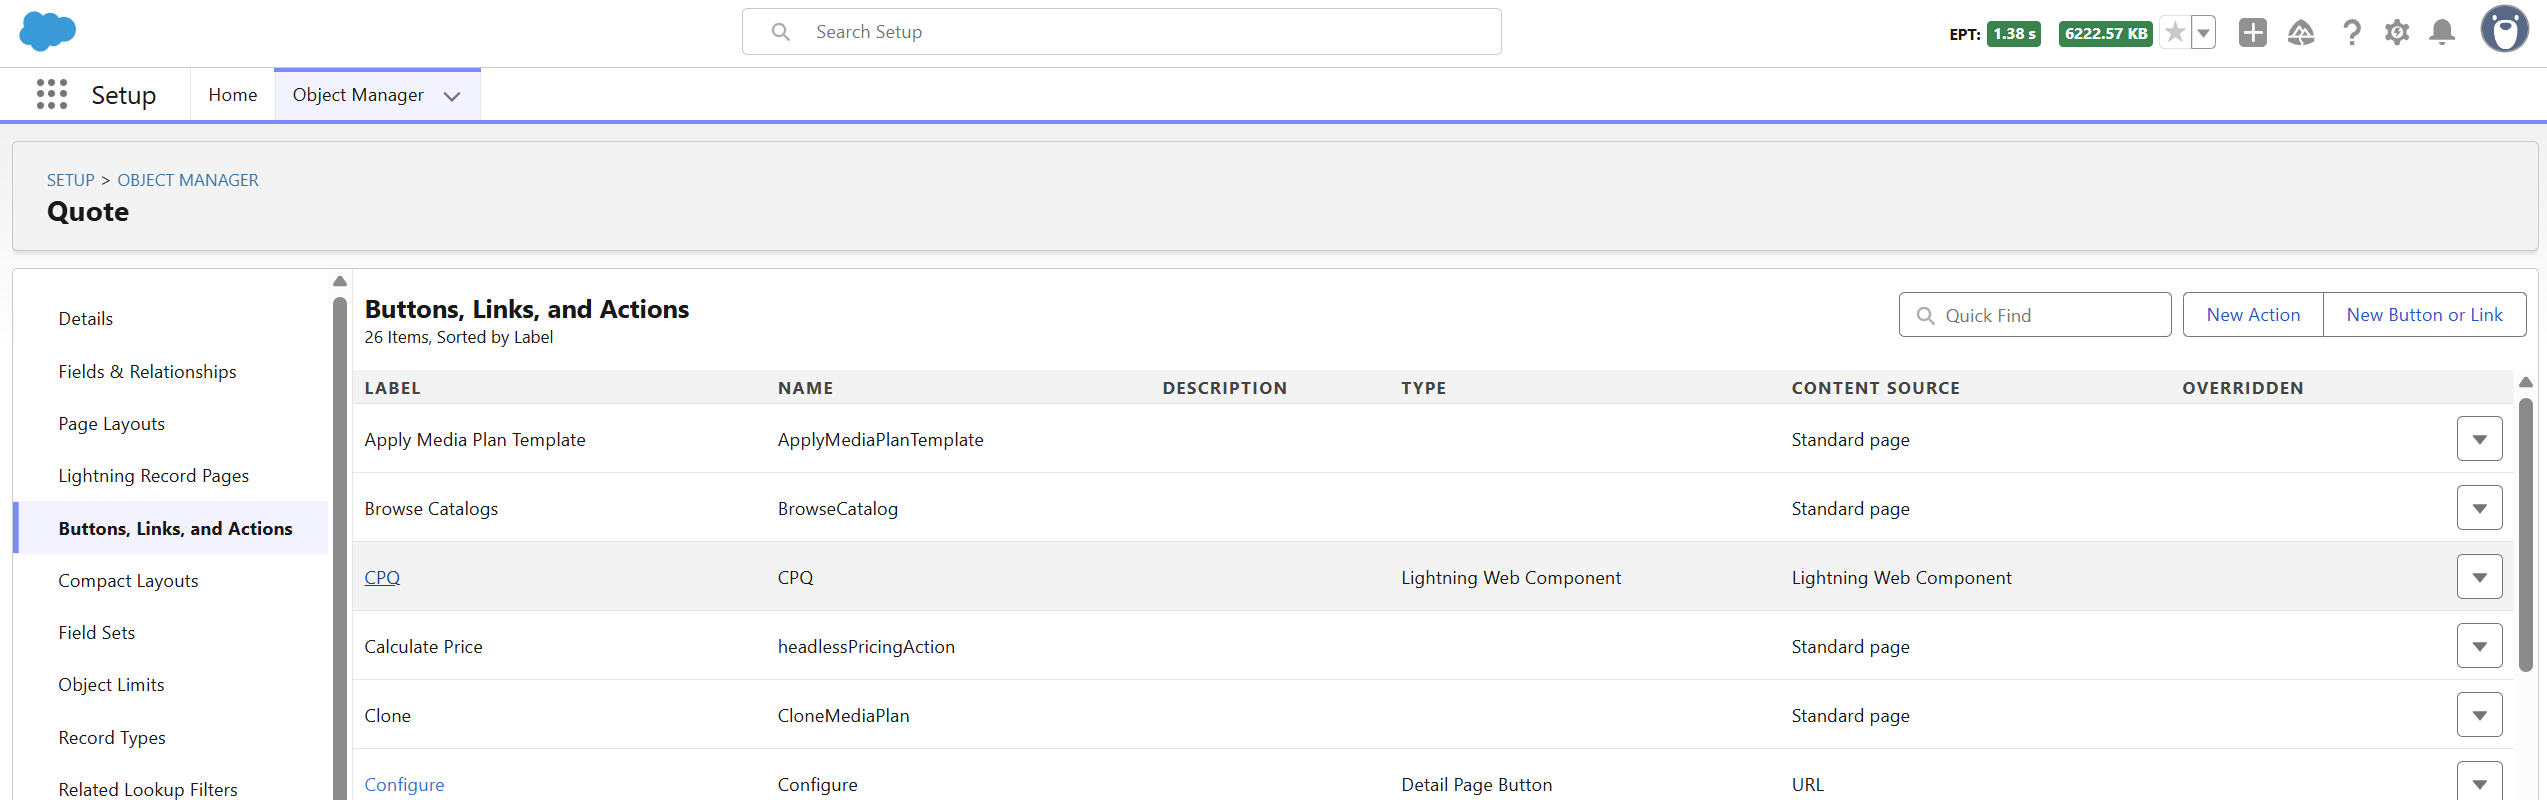Open the App Launcher dots icon

pyautogui.click(x=52, y=94)
